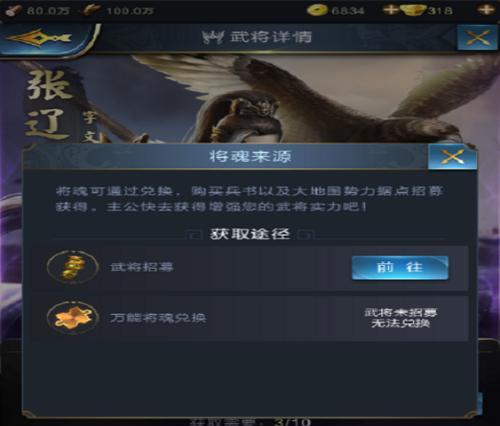The image size is (500, 426).
Task: Add gold ingots with the far-right plus
Action: 487,10
